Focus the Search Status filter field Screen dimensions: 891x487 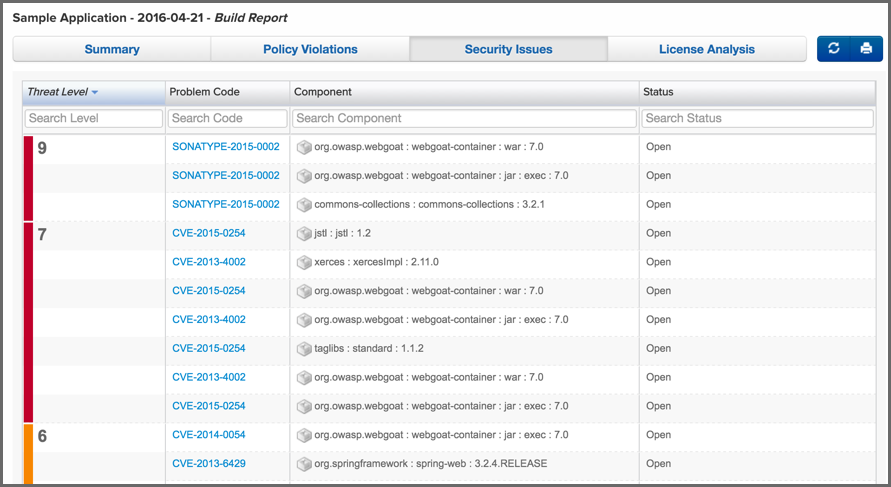[757, 118]
